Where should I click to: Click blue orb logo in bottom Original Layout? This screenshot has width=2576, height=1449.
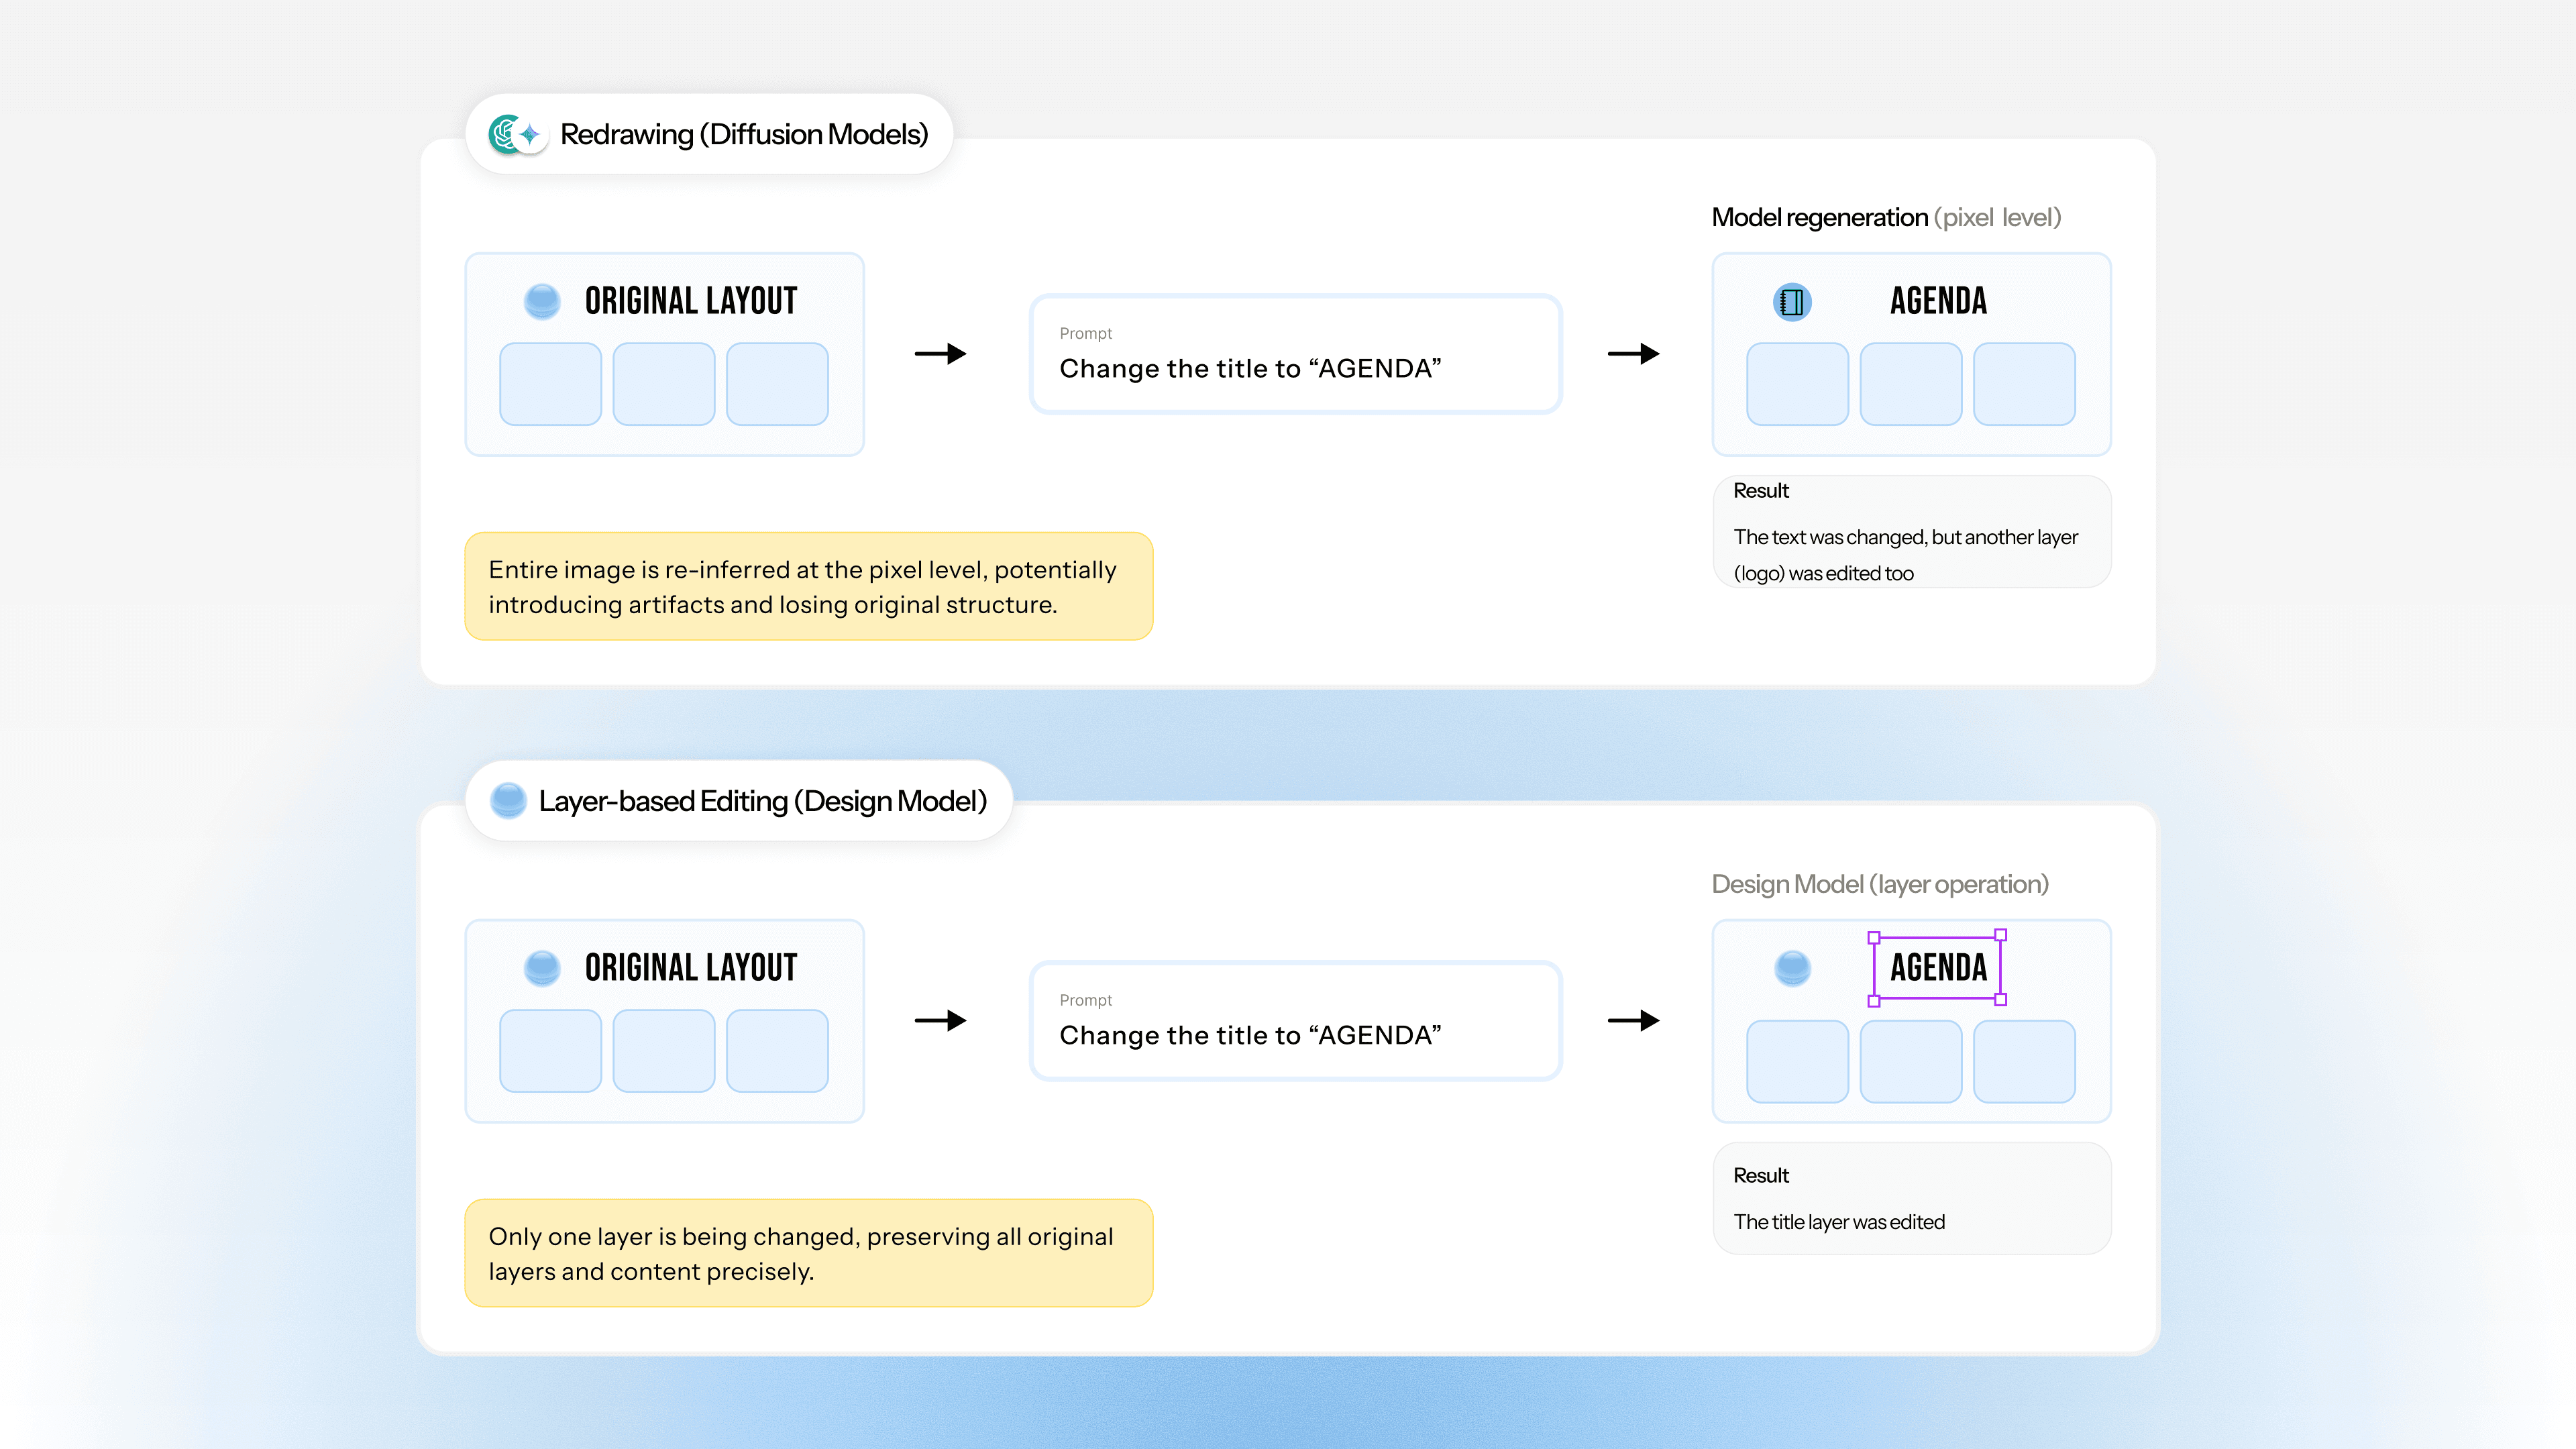click(542, 967)
